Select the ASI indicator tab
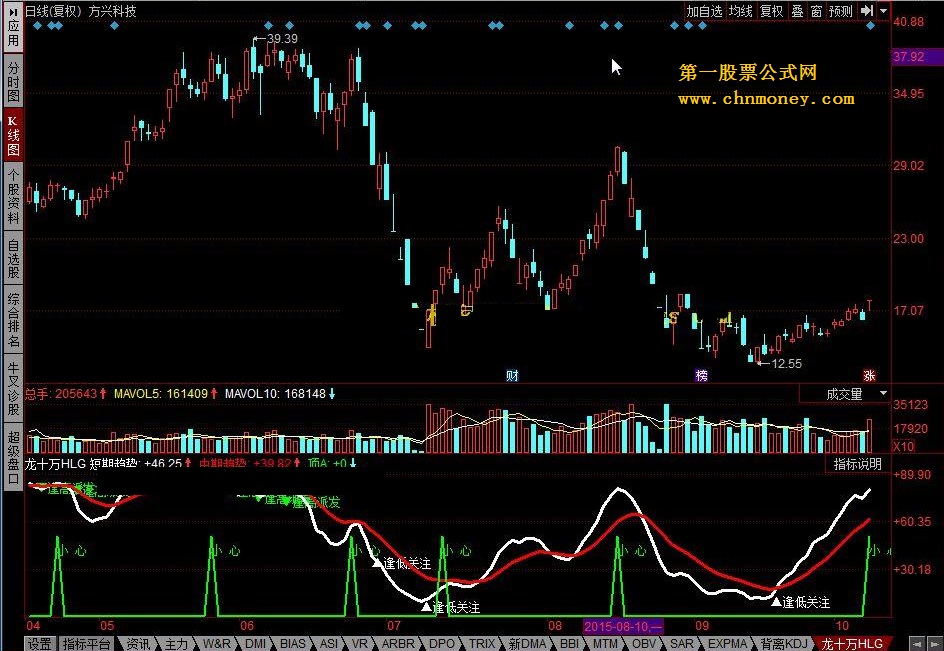 (x=329, y=644)
